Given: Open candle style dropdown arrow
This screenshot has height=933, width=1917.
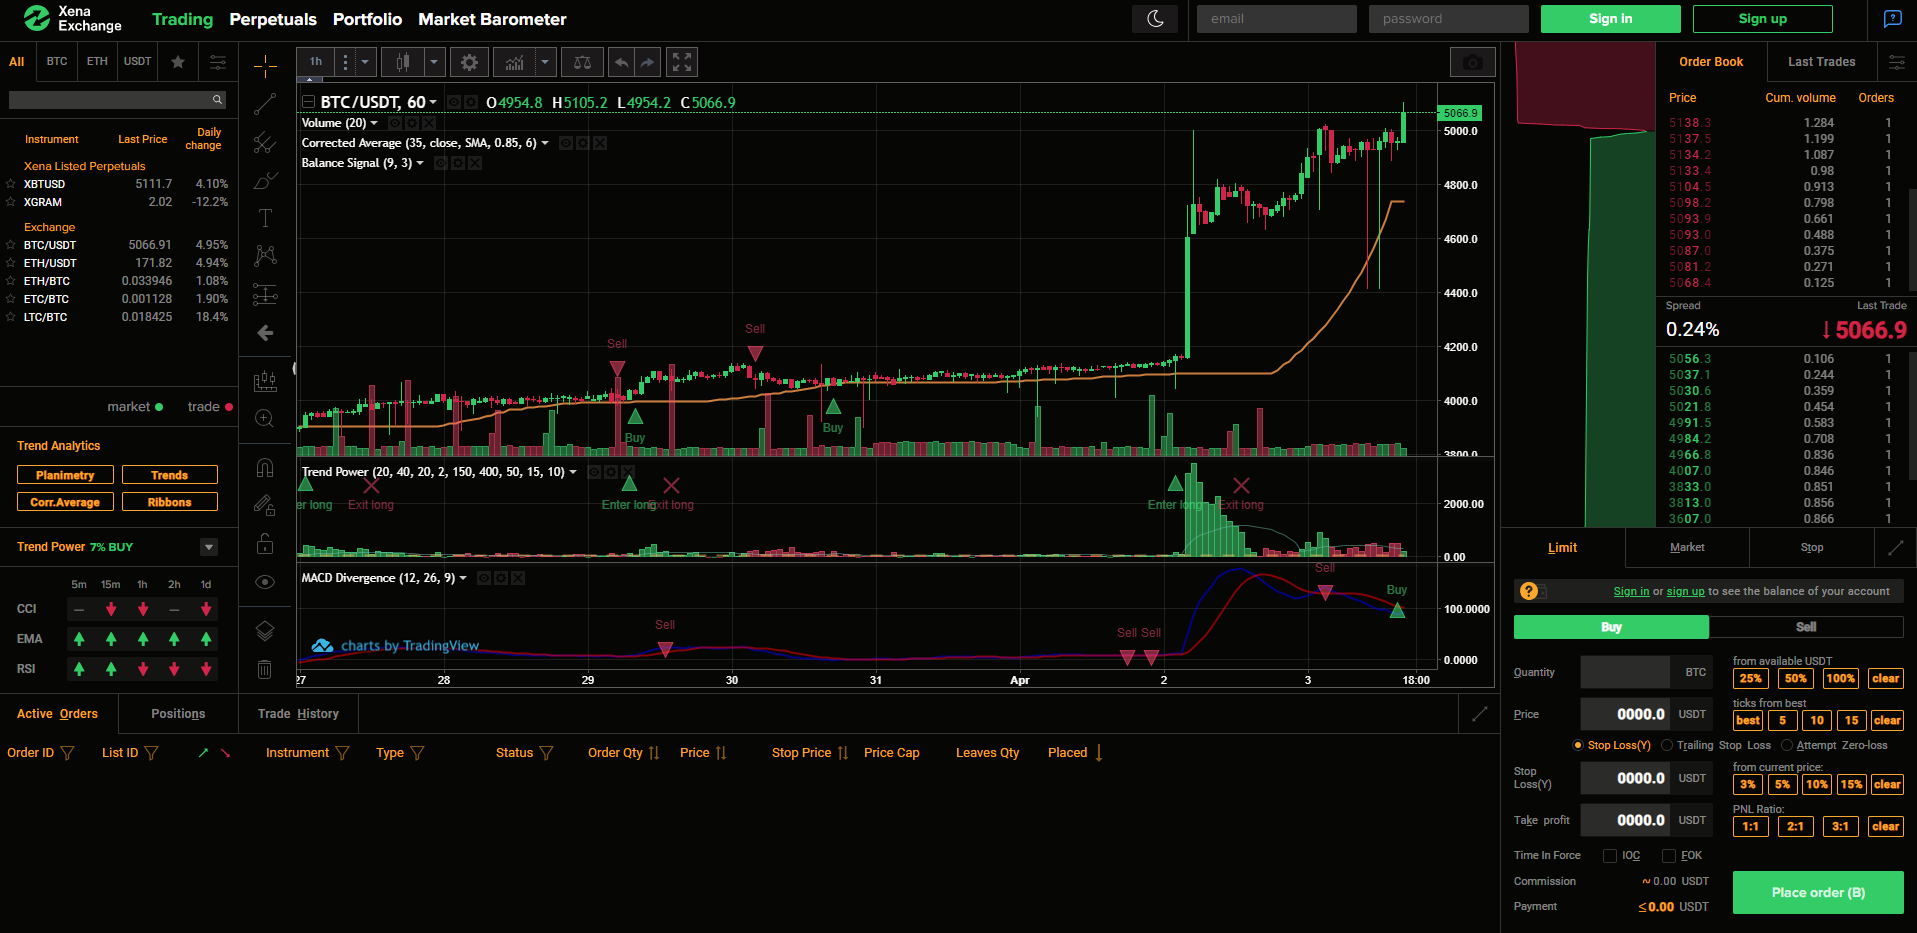Looking at the screenshot, I should (x=434, y=63).
